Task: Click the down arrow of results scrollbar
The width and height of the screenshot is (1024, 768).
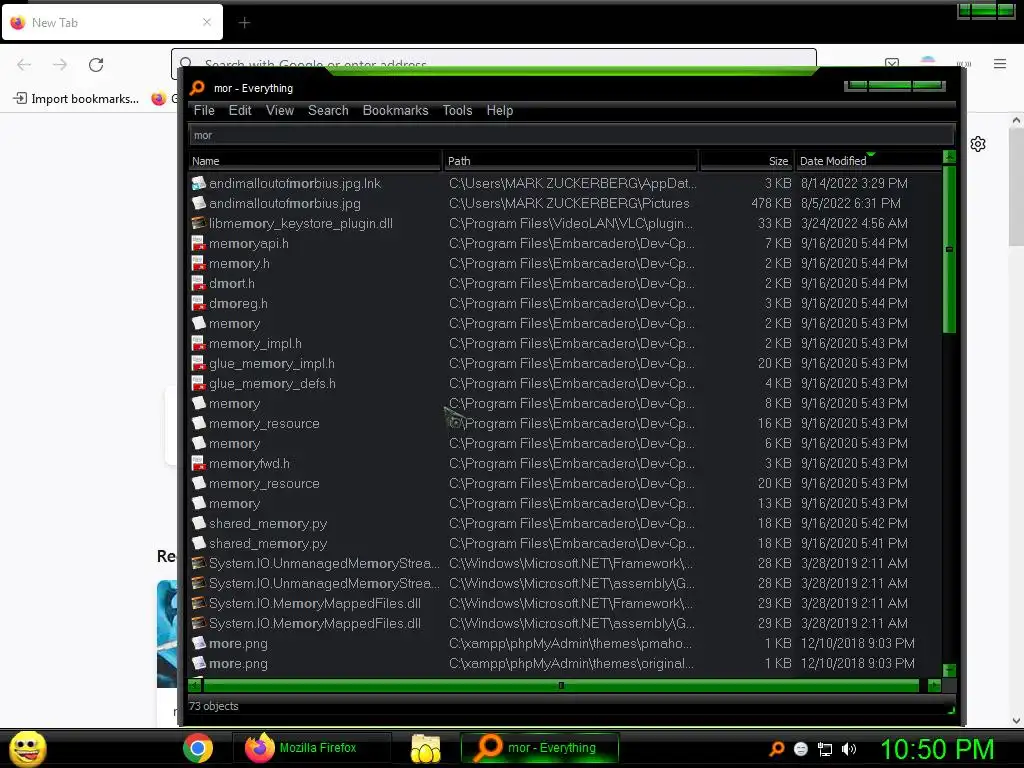Action: point(950,670)
